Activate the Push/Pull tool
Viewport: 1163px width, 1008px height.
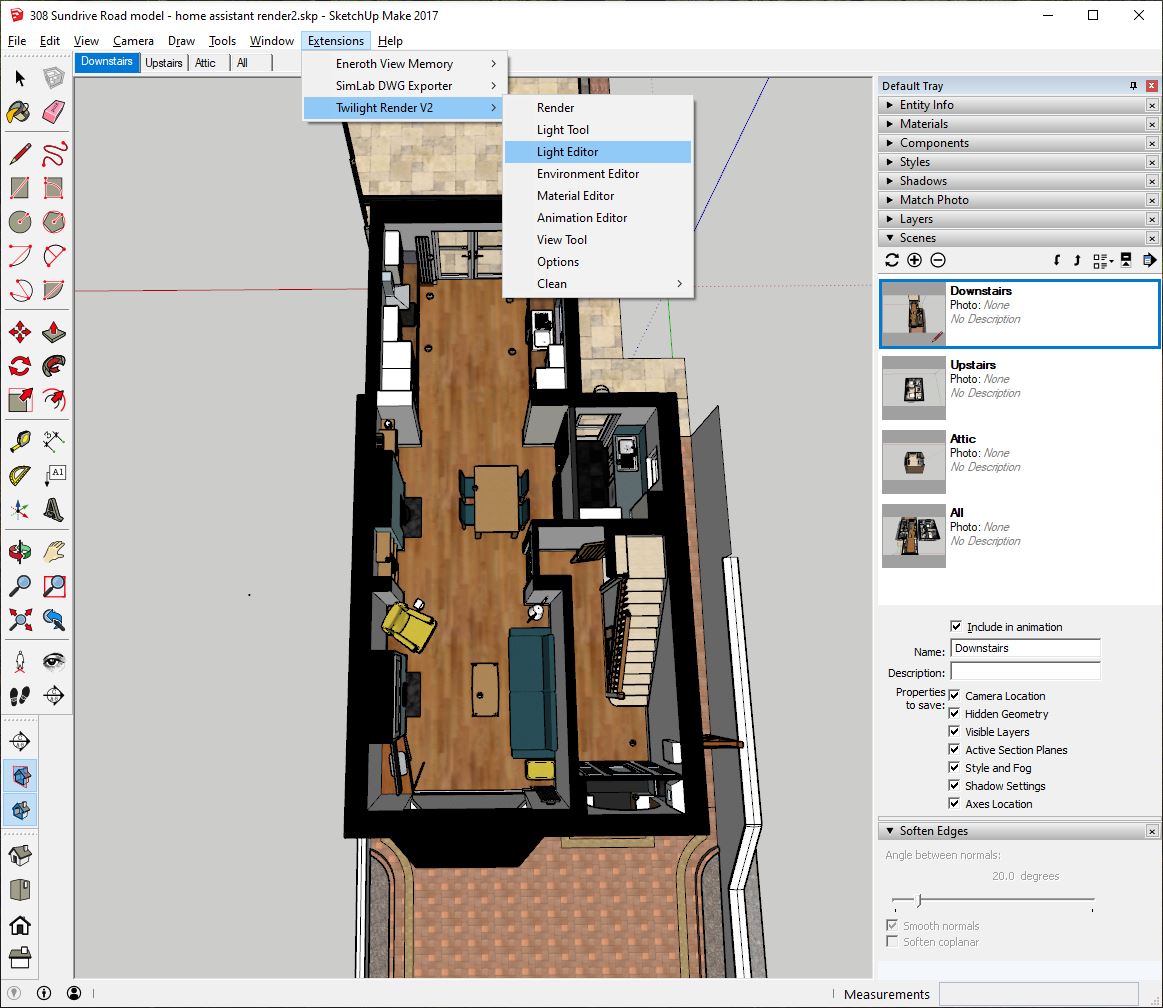pos(54,333)
